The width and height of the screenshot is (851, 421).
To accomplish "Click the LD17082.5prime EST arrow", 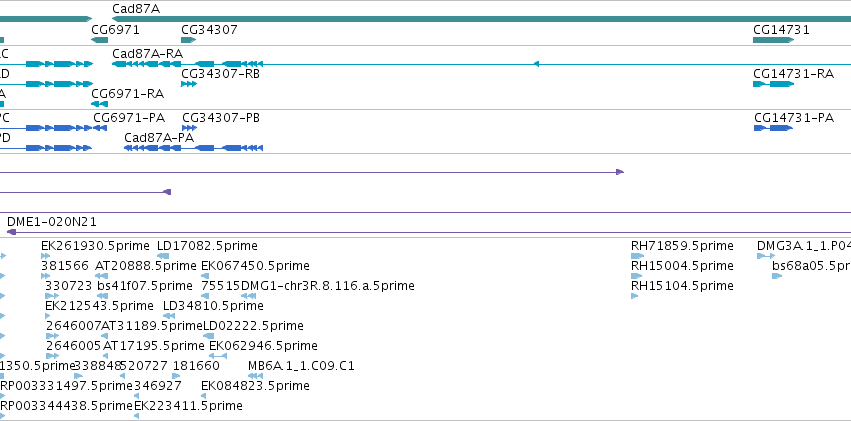I will click(163, 256).
